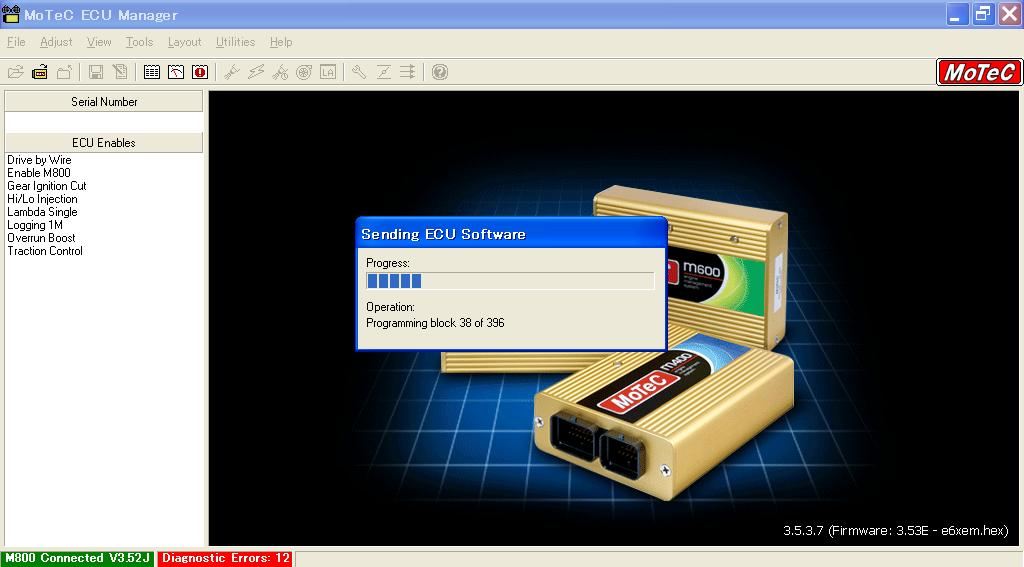Click the M800 Connected V3.52J status indicator
This screenshot has width=1024, height=567.
click(x=78, y=559)
